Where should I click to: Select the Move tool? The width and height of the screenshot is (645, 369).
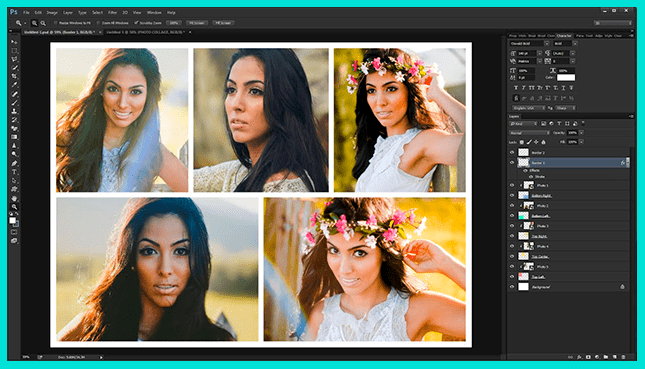tap(14, 42)
